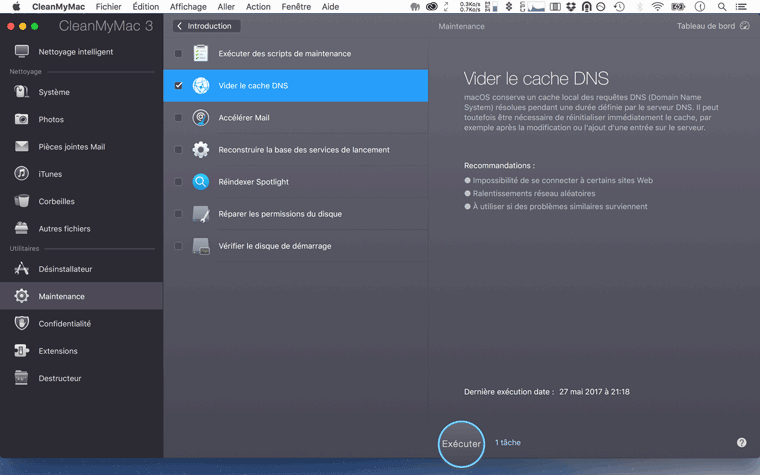Open Autres fichiers module
This screenshot has height=475, width=760.
(x=81, y=228)
